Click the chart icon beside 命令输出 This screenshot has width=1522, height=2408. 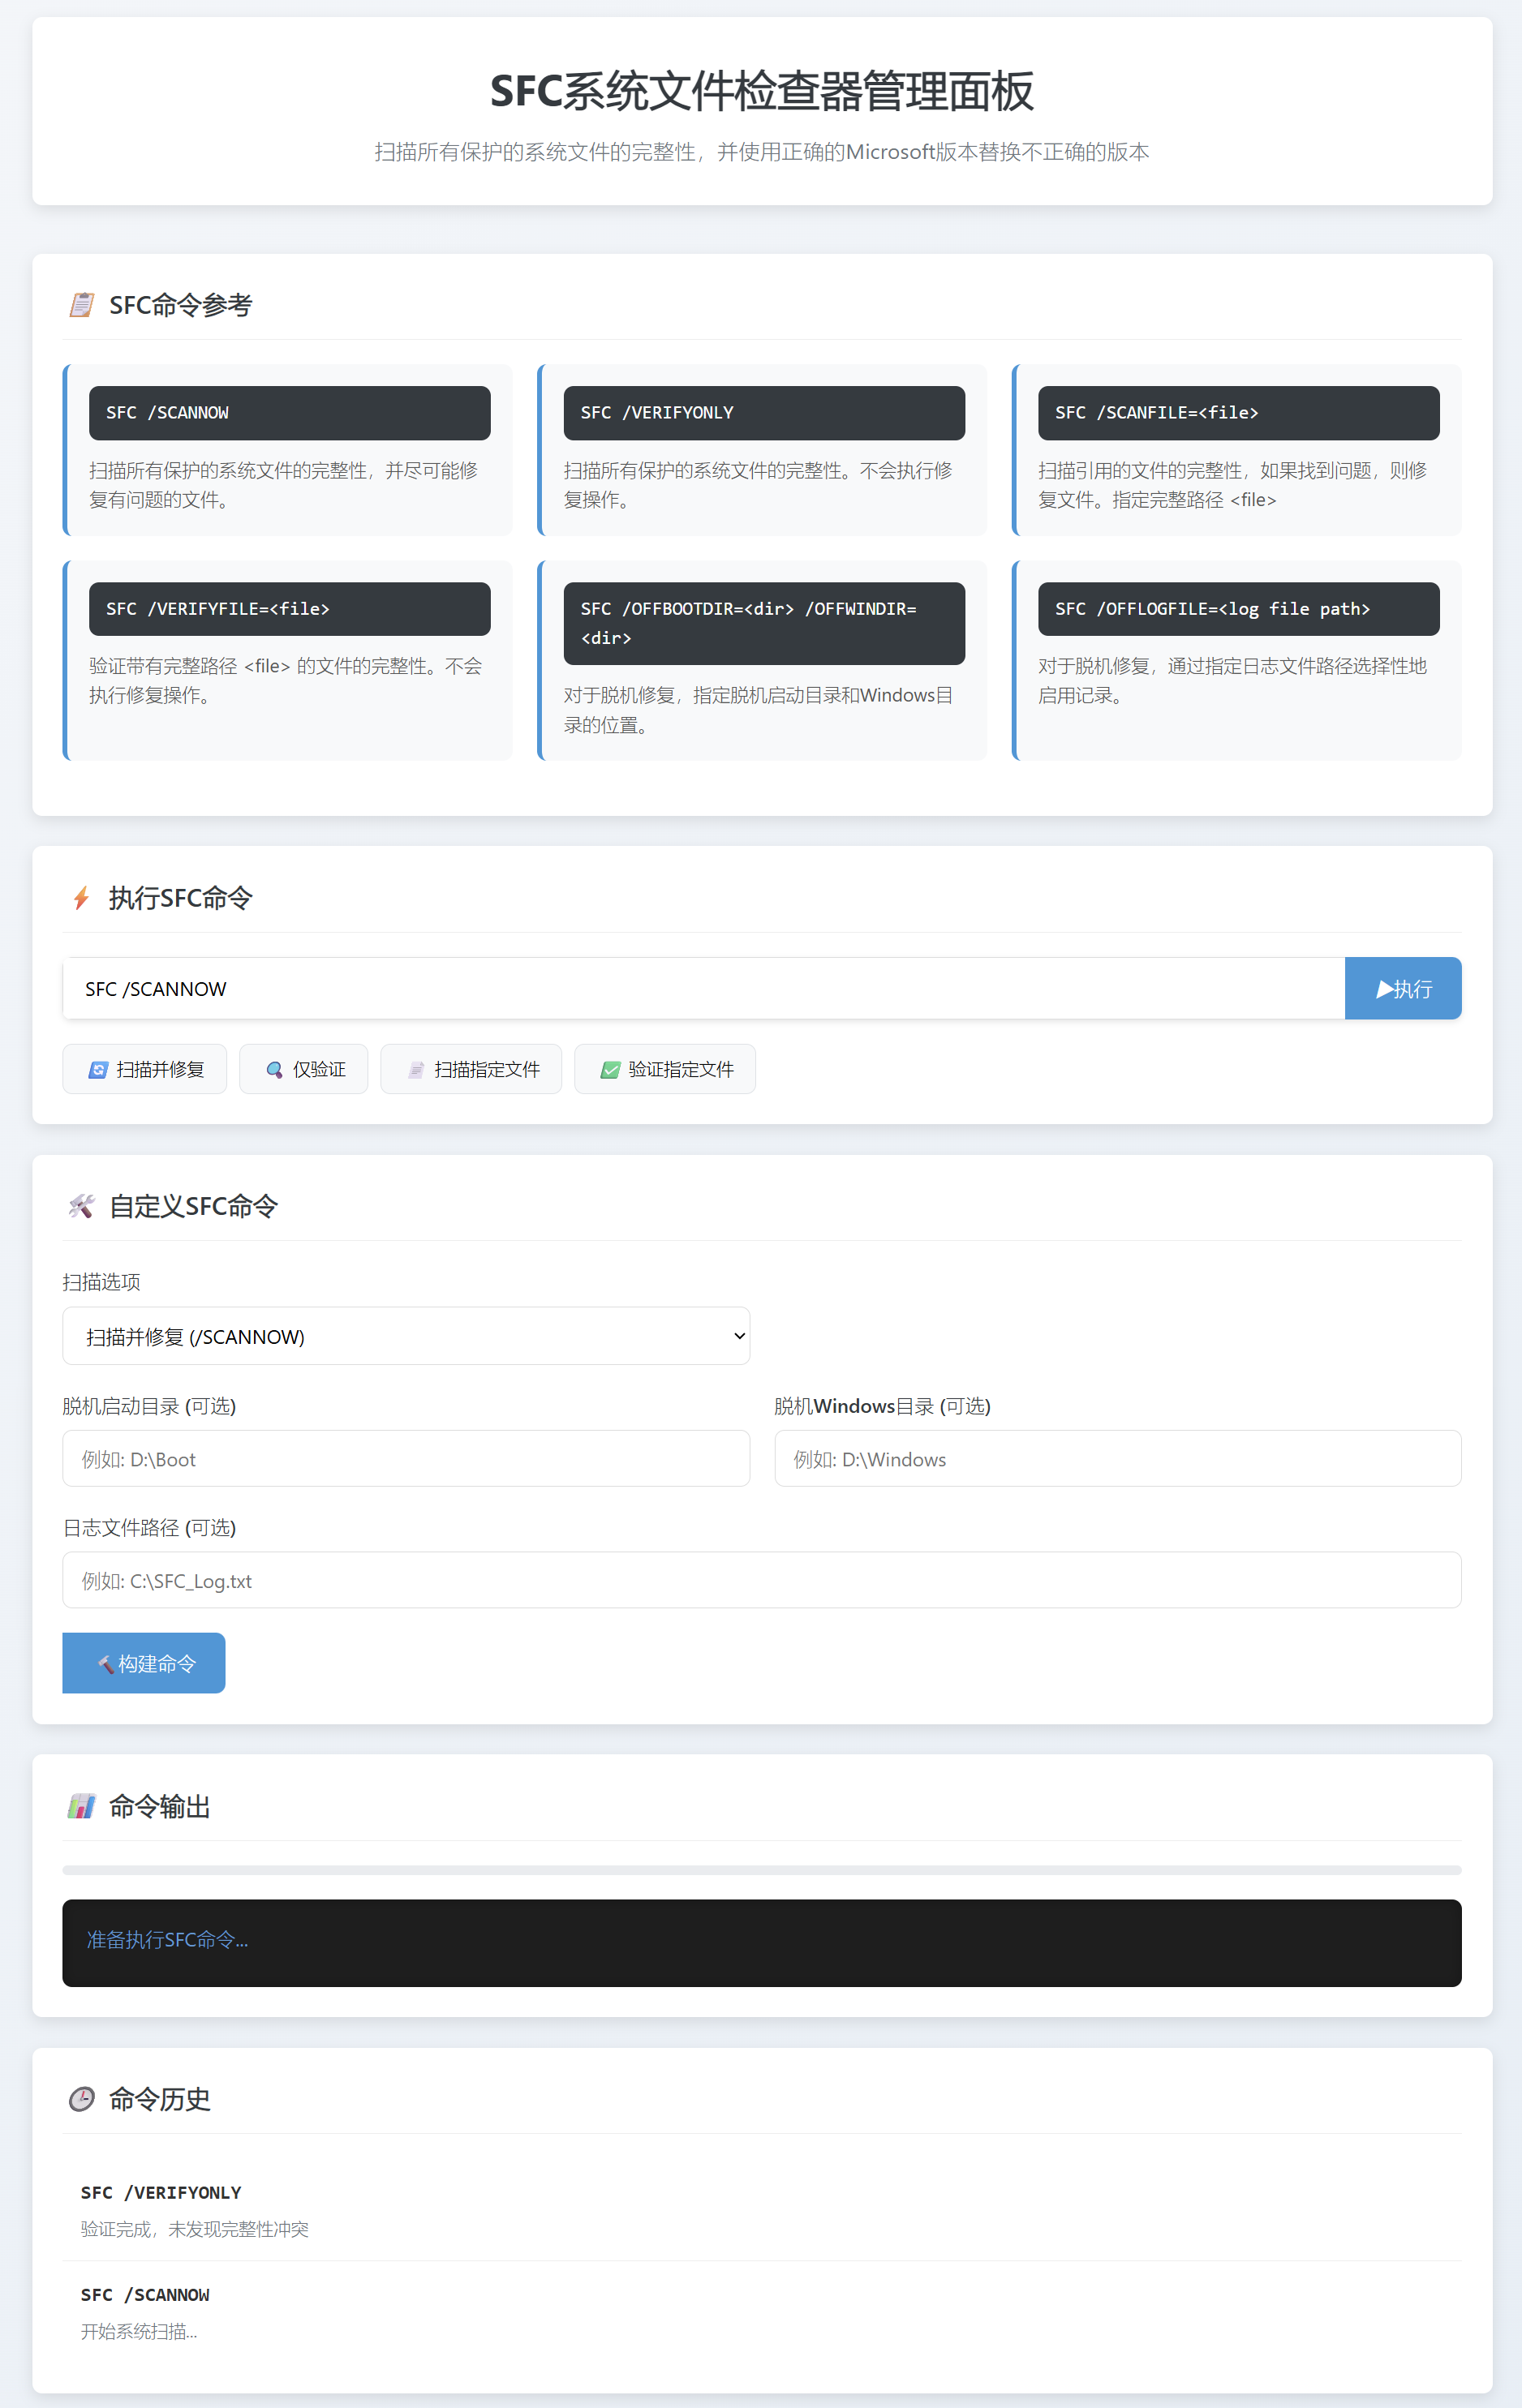[x=81, y=1806]
